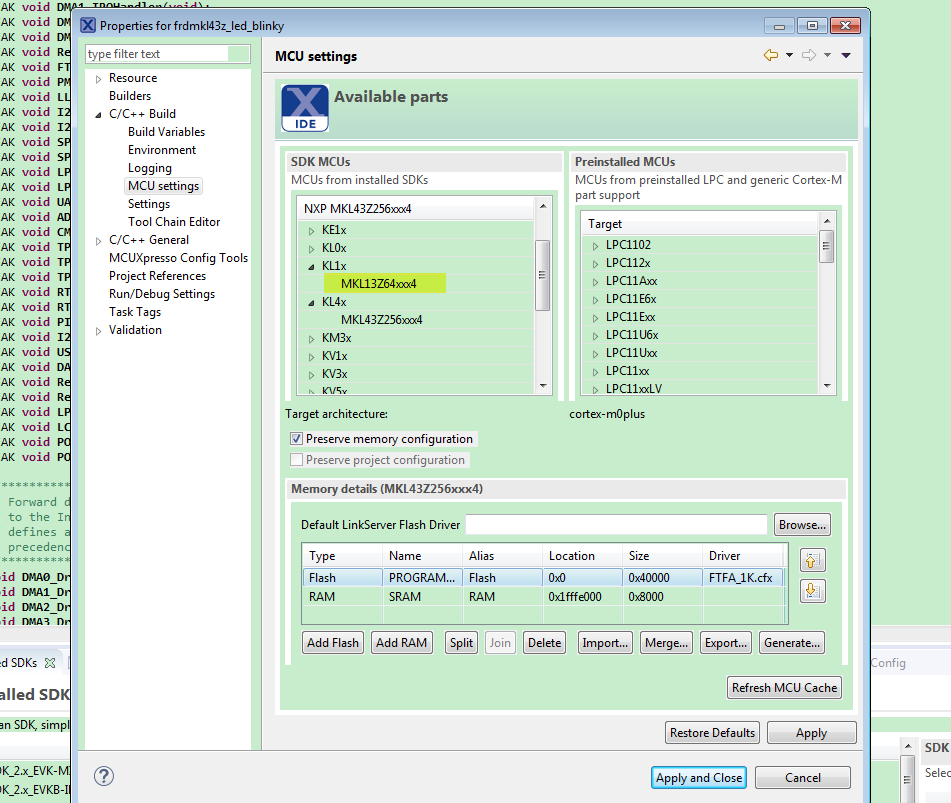Image resolution: width=951 pixels, height=803 pixels.
Task: Expand the KM3x MCU family
Action: pyautogui.click(x=312, y=339)
